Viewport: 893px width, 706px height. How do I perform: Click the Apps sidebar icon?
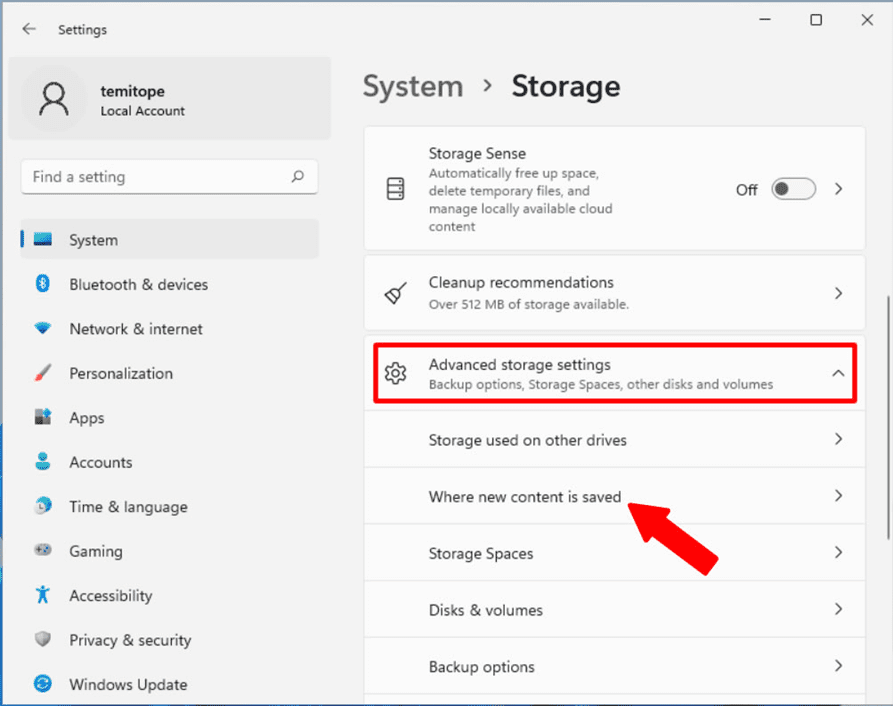43,418
